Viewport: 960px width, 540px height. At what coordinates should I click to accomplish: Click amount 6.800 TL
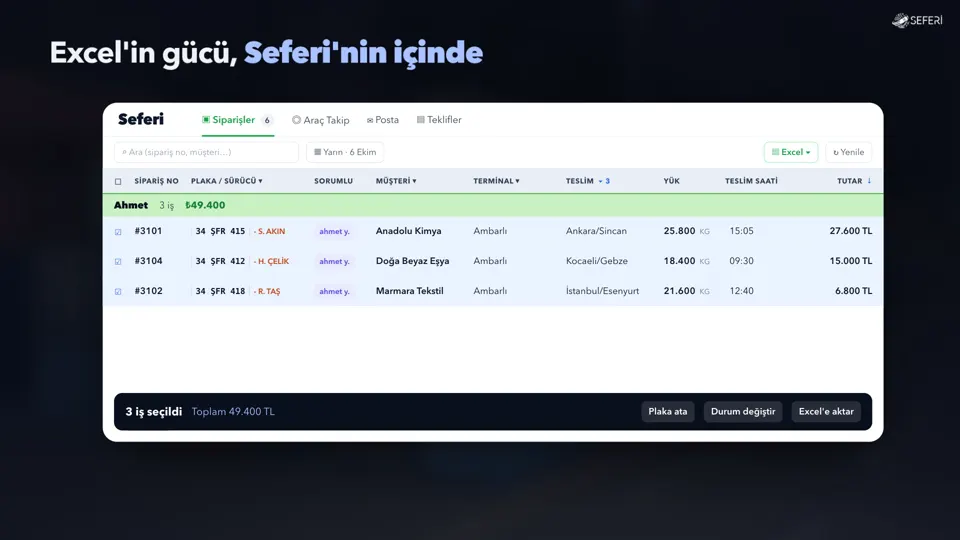coord(853,291)
